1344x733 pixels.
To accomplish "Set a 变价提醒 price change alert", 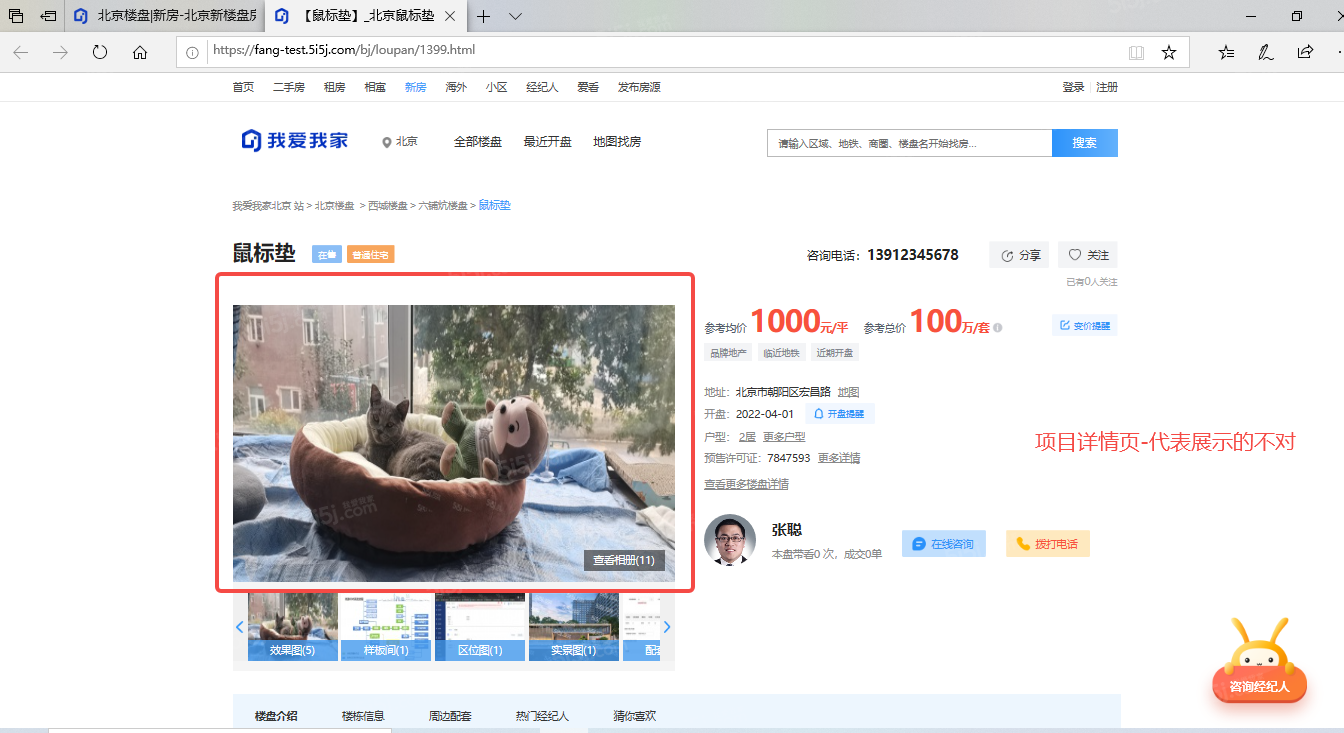I will 1084,324.
